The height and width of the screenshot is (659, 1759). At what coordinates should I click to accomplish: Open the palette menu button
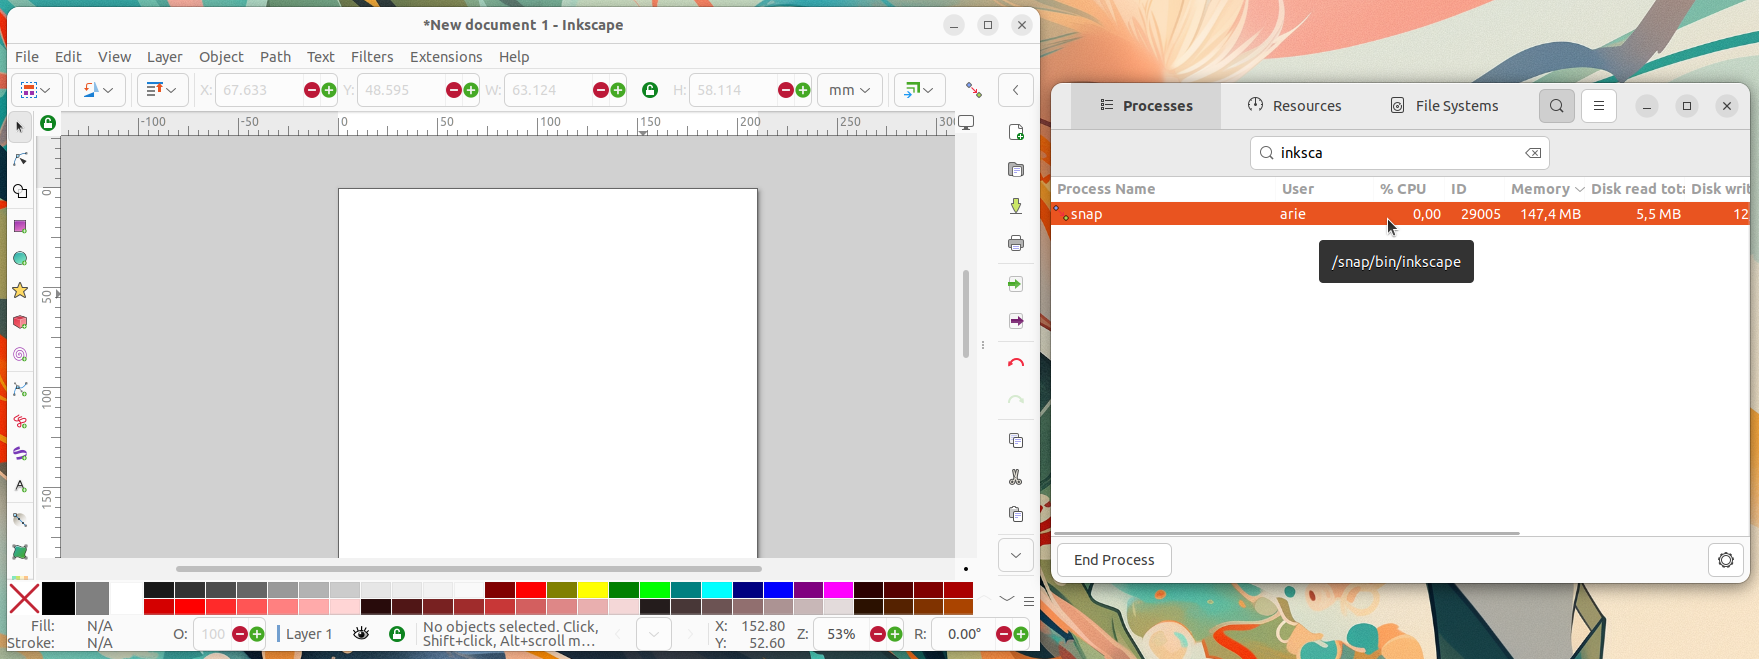[x=1028, y=601]
